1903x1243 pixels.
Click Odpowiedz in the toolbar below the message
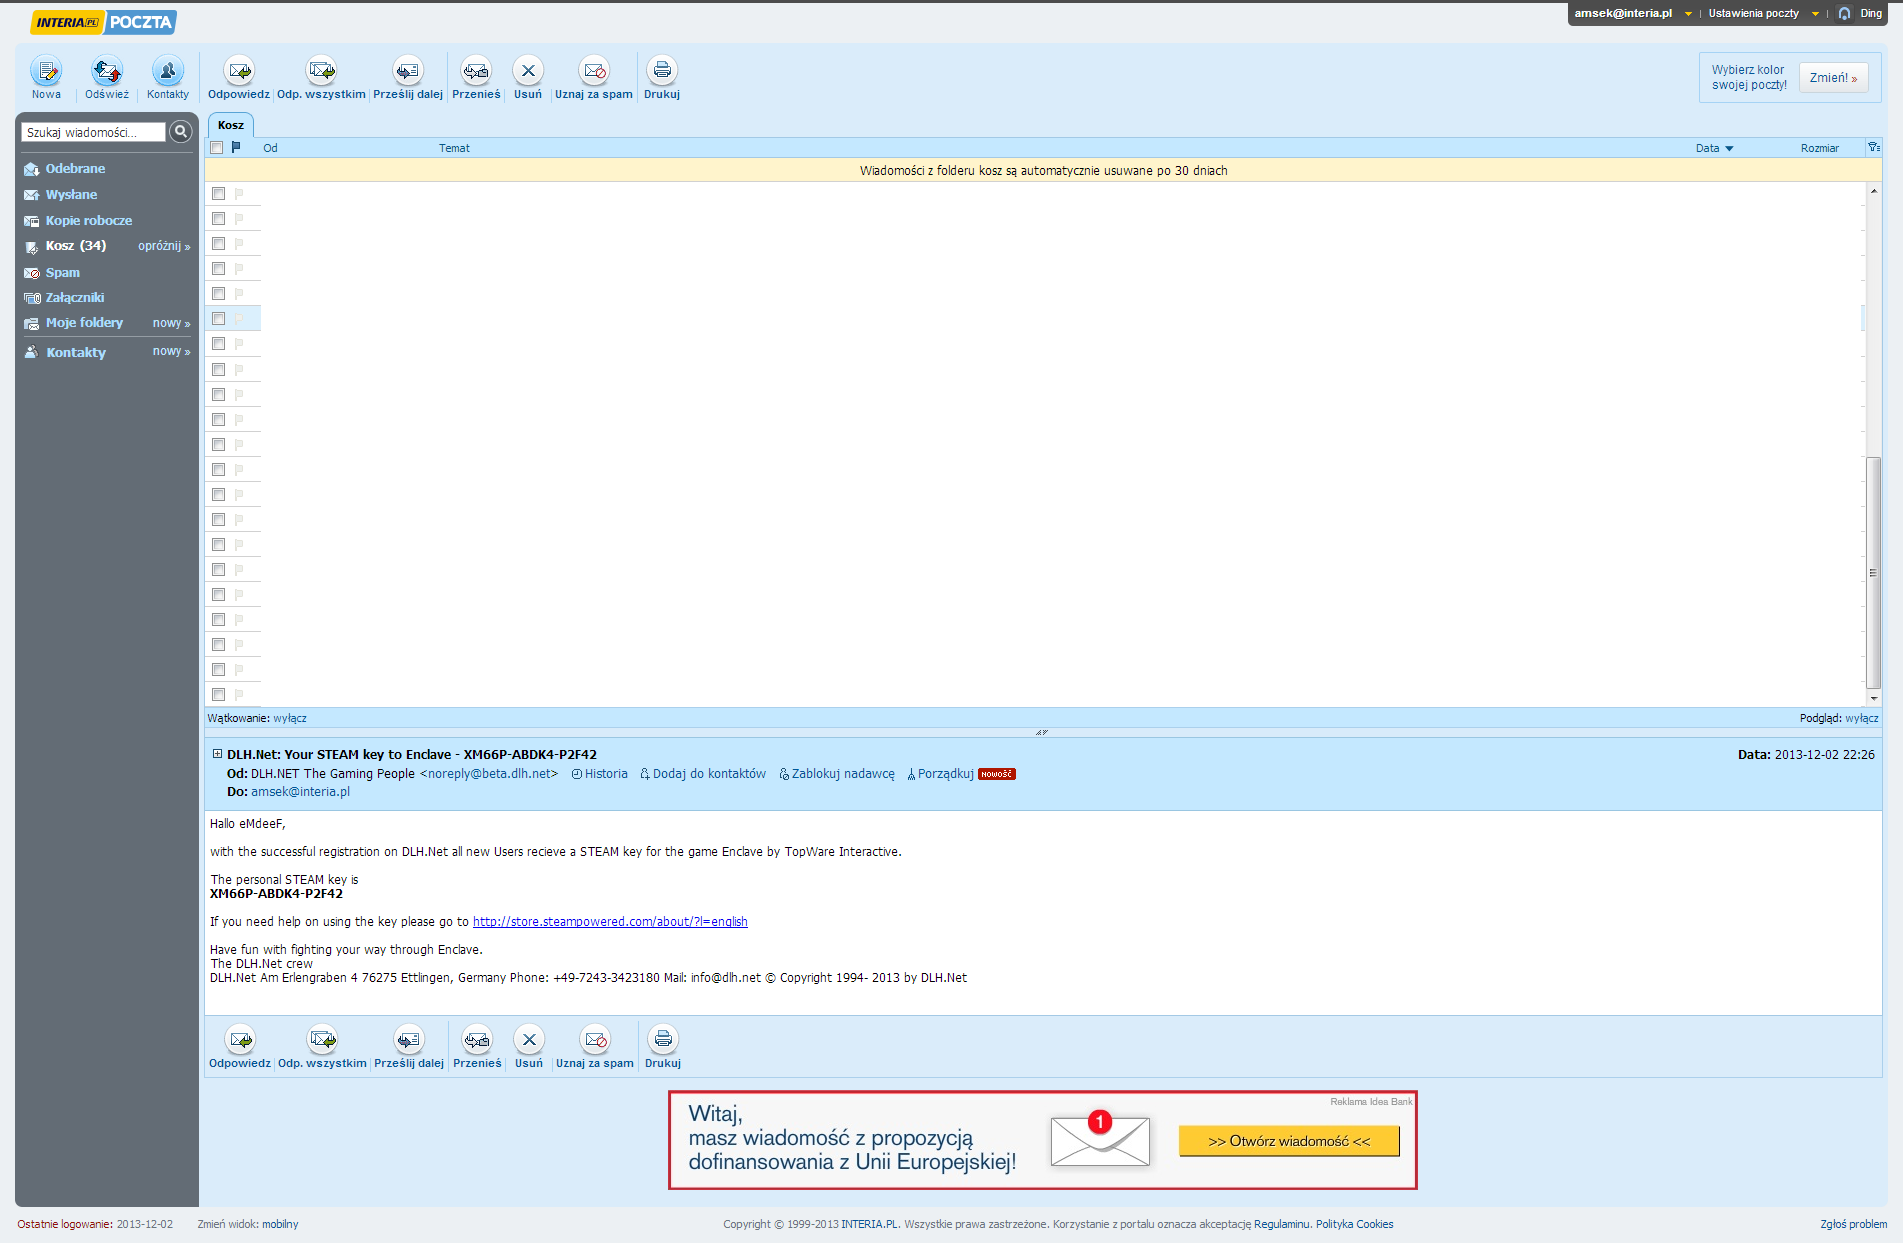(x=240, y=1046)
